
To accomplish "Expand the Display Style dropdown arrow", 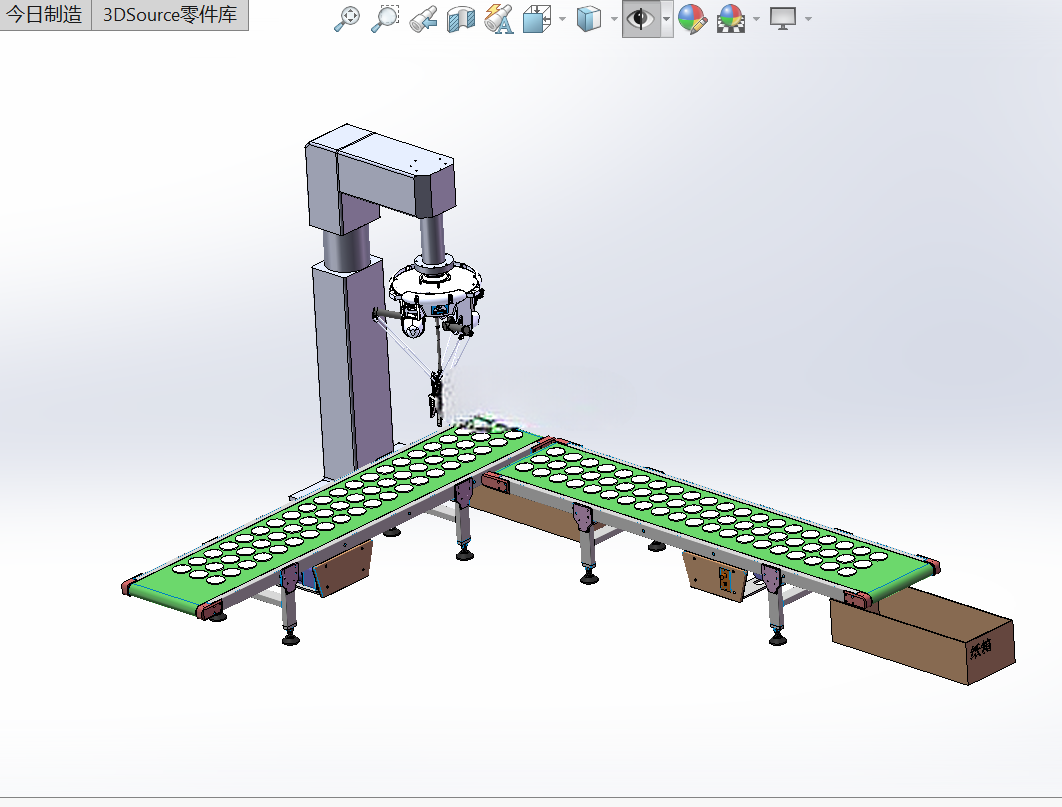I will click(x=614, y=19).
